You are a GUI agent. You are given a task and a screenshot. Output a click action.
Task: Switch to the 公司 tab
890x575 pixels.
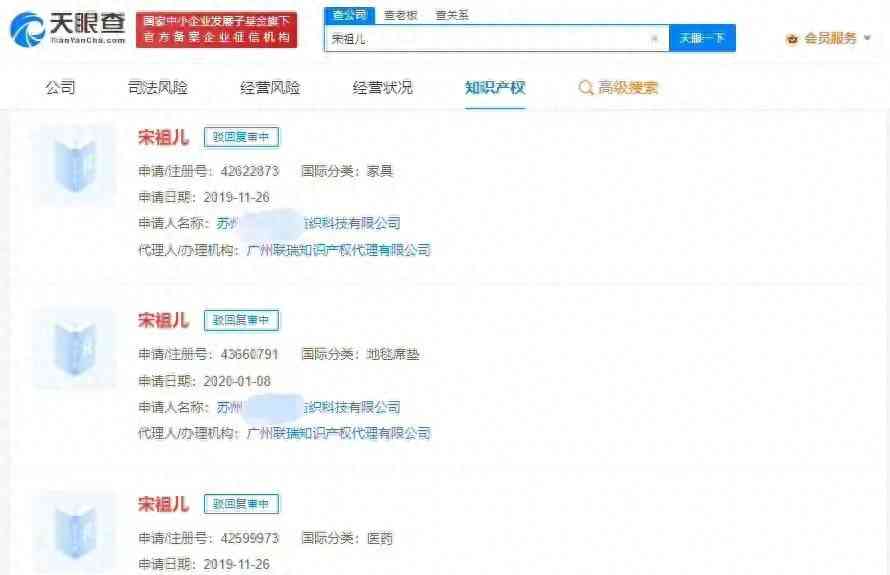[60, 87]
